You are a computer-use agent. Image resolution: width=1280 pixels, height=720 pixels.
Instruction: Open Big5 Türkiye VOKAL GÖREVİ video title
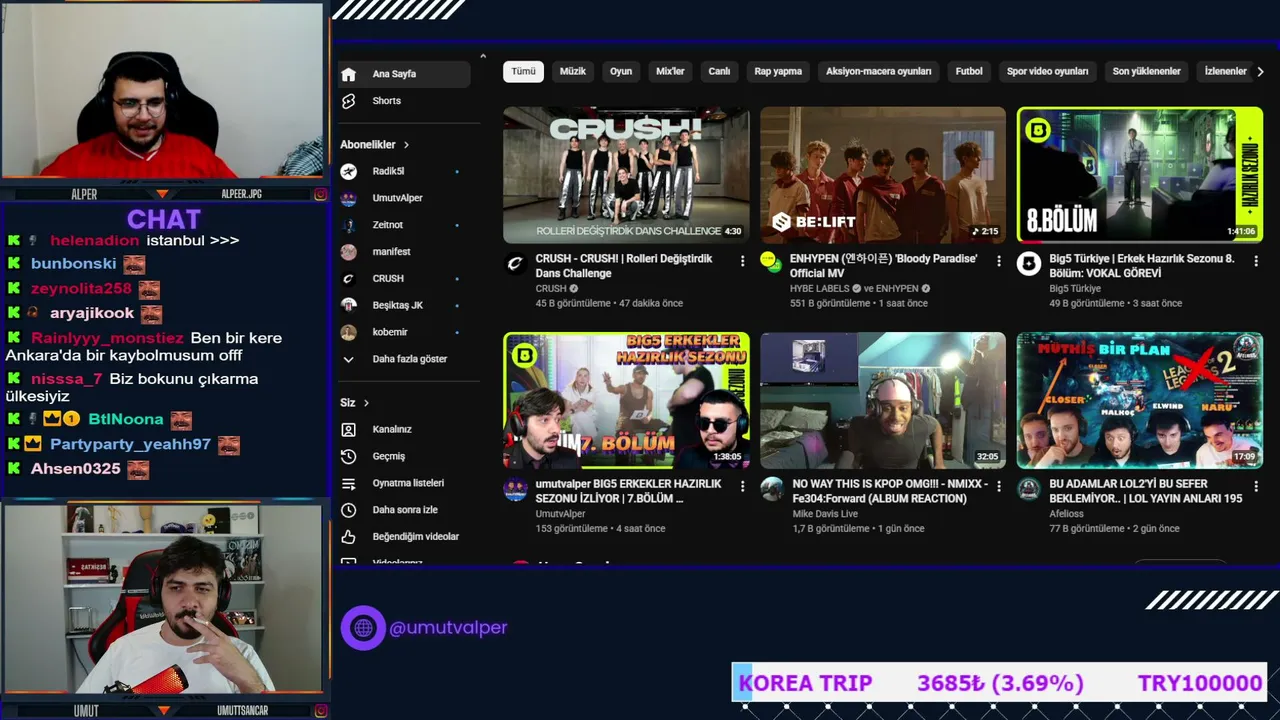pyautogui.click(x=1142, y=266)
